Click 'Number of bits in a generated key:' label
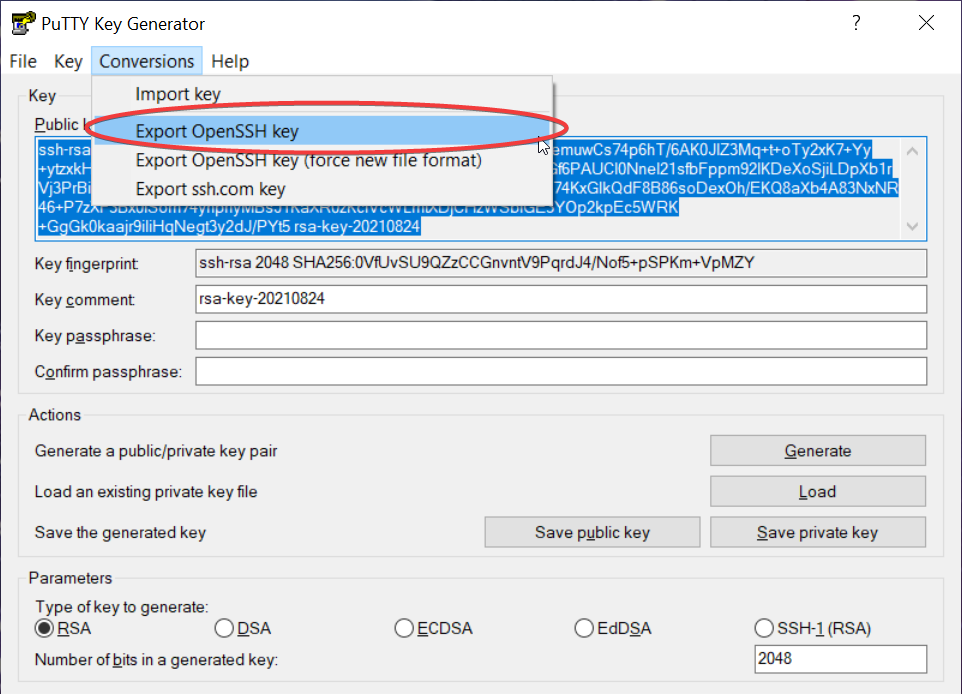 click(156, 660)
